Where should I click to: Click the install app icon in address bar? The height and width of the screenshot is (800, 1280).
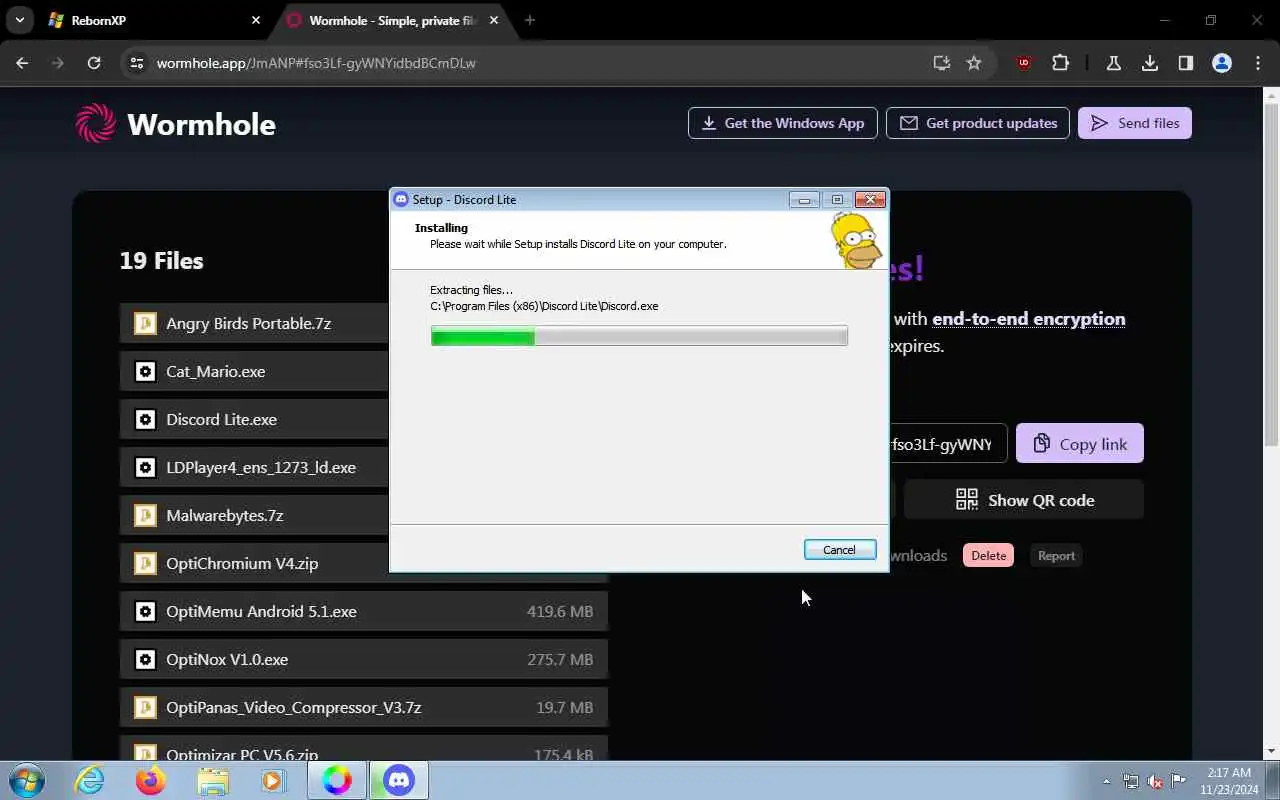pos(941,63)
